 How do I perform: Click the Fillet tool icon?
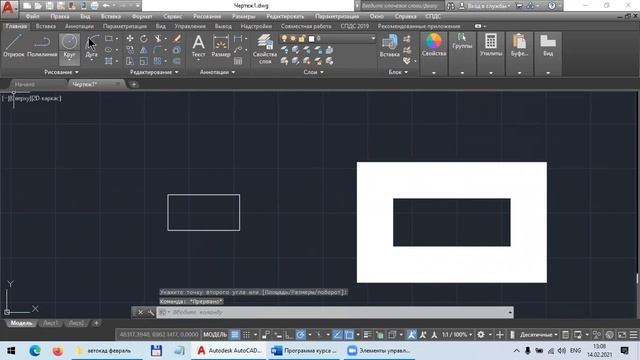coord(158,50)
